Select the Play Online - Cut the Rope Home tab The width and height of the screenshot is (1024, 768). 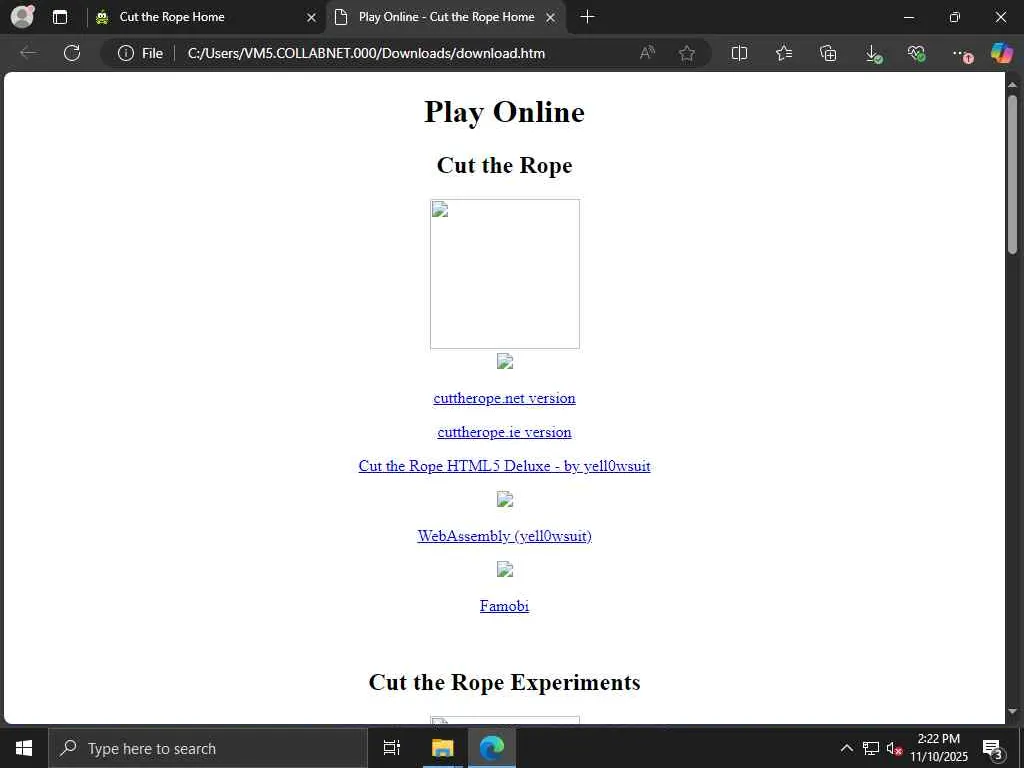pyautogui.click(x=446, y=17)
